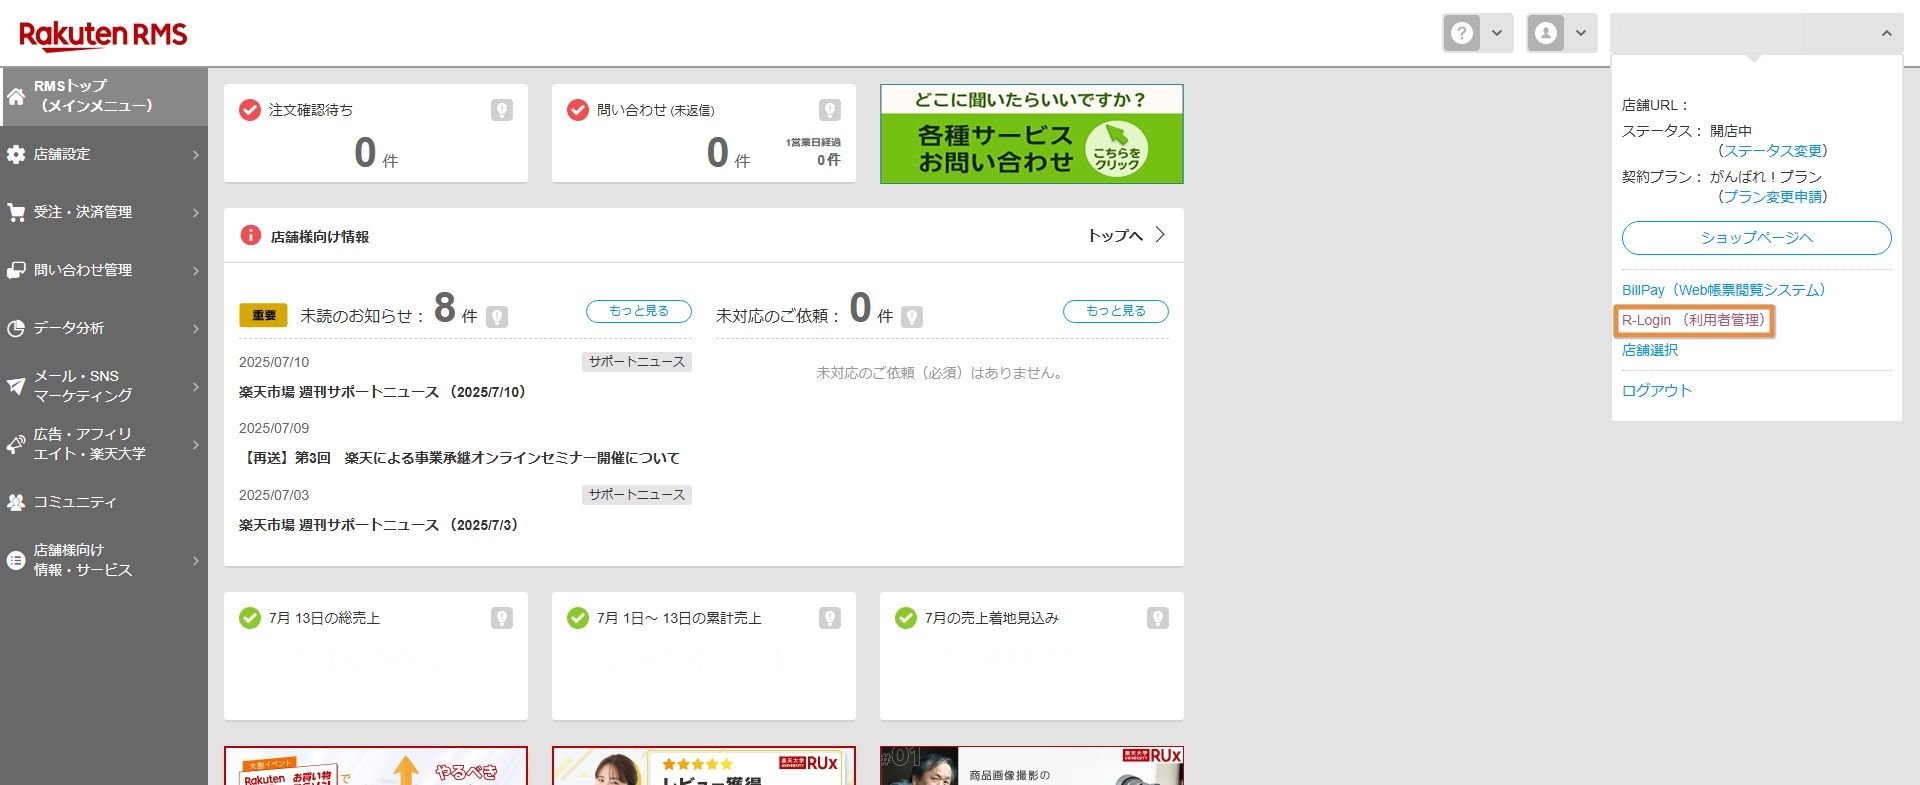Collapse the shop info panel arrow
1920x785 pixels.
pyautogui.click(x=1886, y=33)
